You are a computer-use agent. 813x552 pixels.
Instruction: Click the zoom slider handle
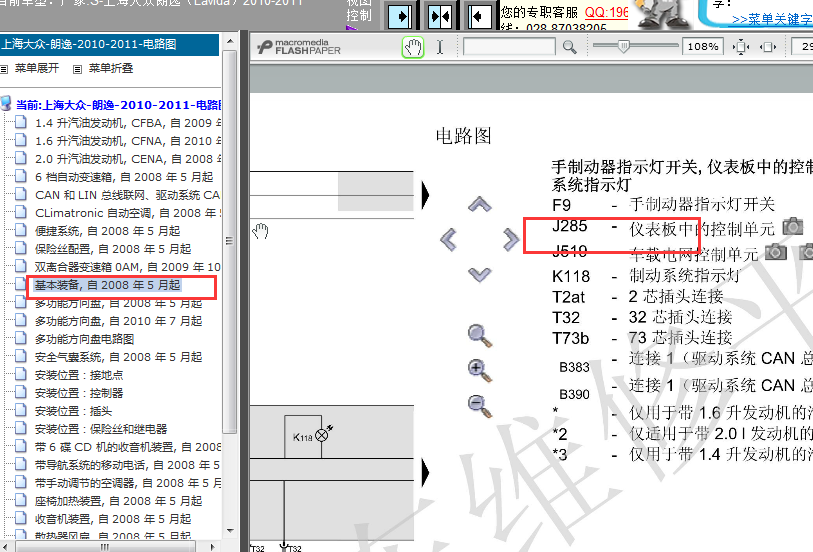(x=624, y=47)
